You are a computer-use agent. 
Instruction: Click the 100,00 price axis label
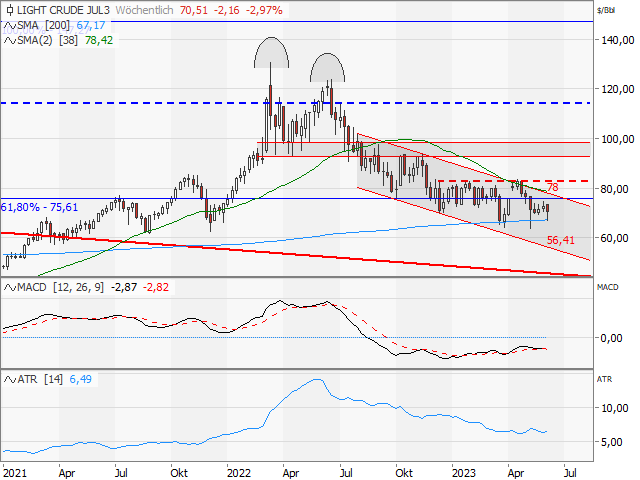pyautogui.click(x=618, y=139)
